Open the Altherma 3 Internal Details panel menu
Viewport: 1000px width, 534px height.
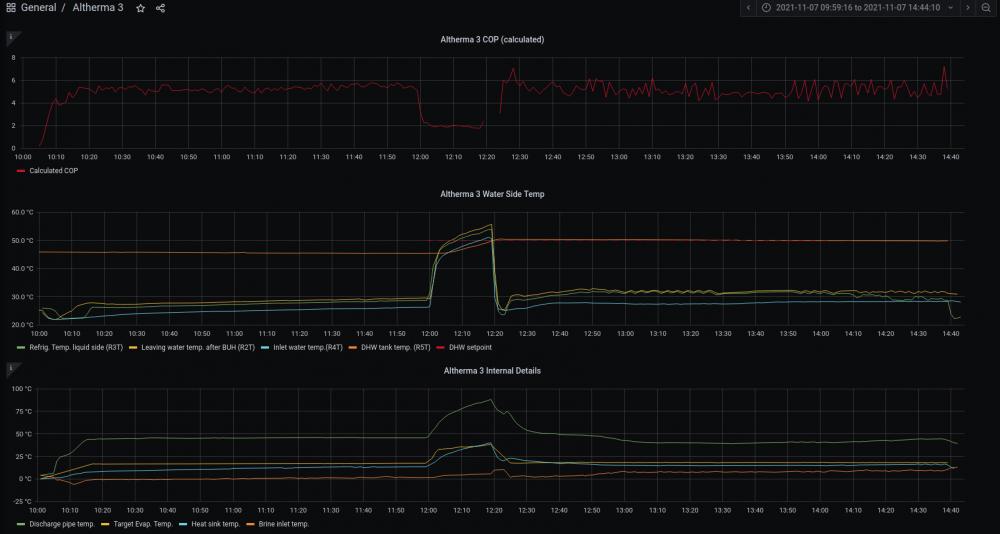click(x=492, y=370)
